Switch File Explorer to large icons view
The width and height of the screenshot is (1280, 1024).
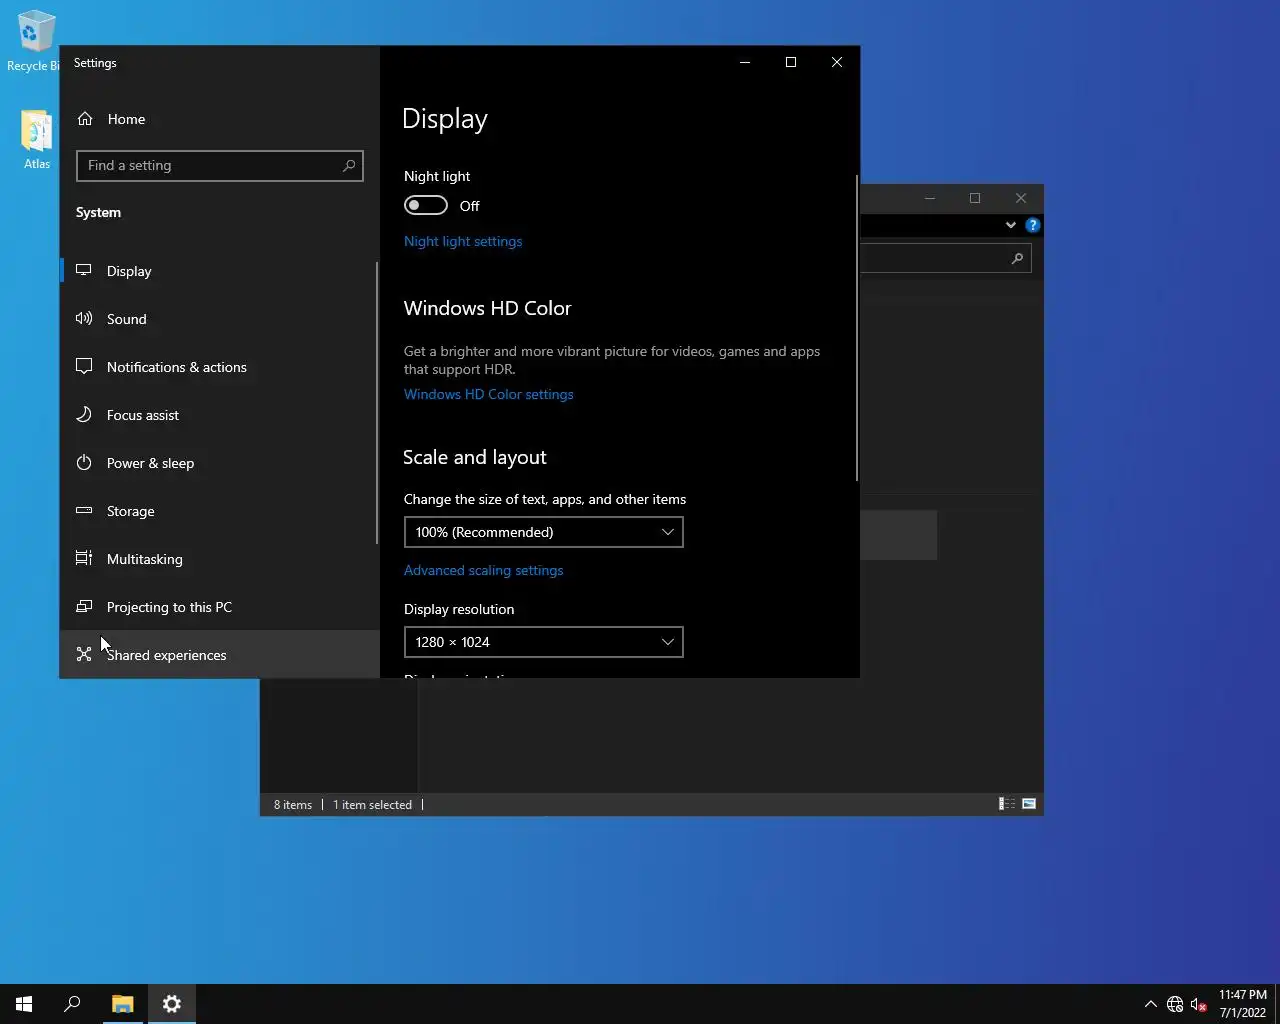[1029, 804]
